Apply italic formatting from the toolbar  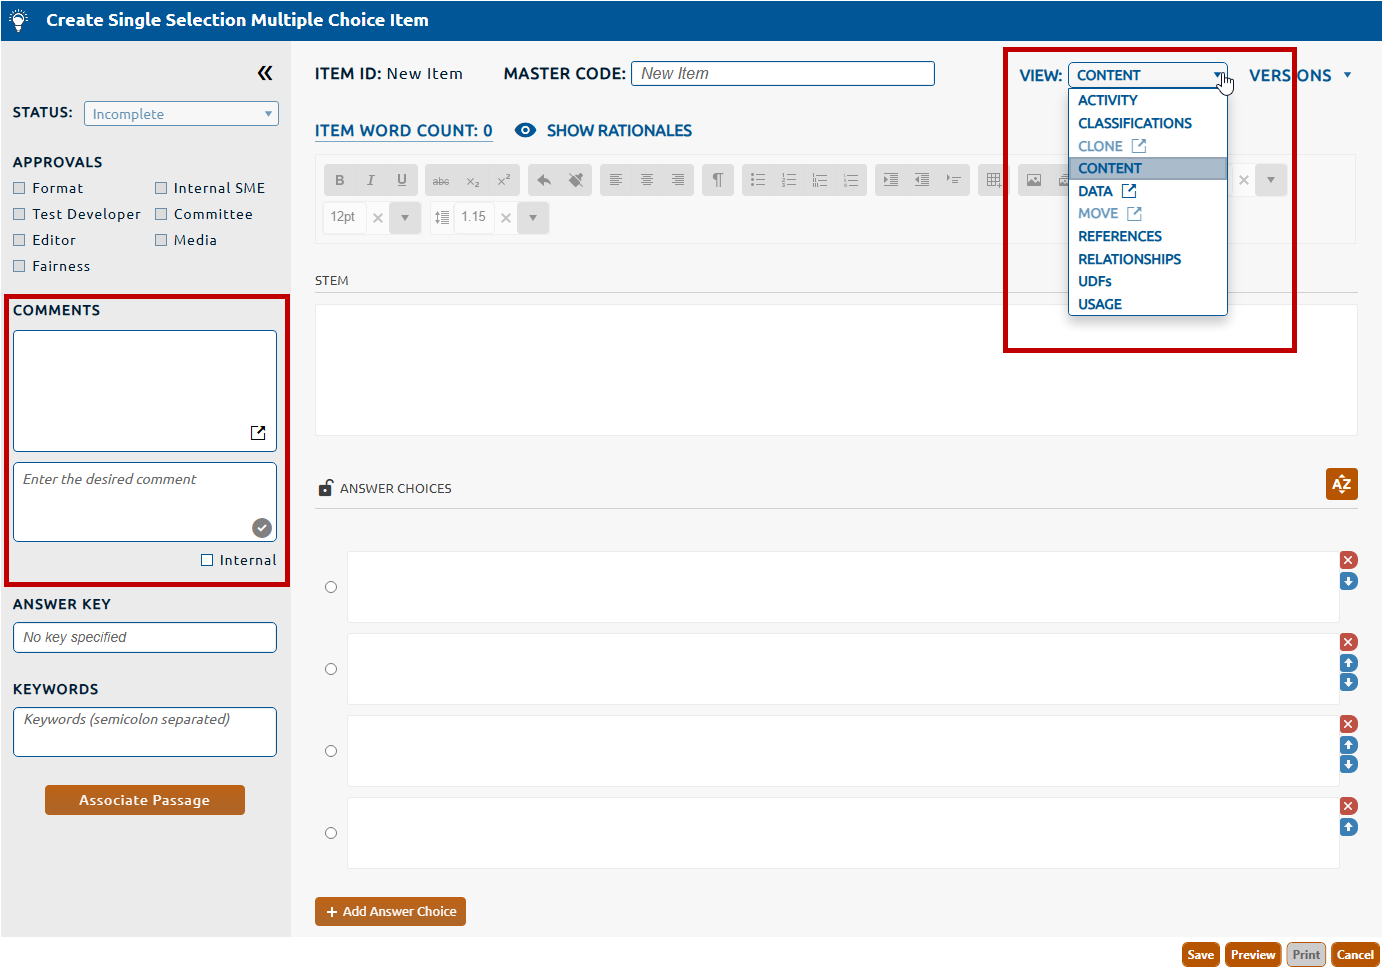(x=371, y=180)
